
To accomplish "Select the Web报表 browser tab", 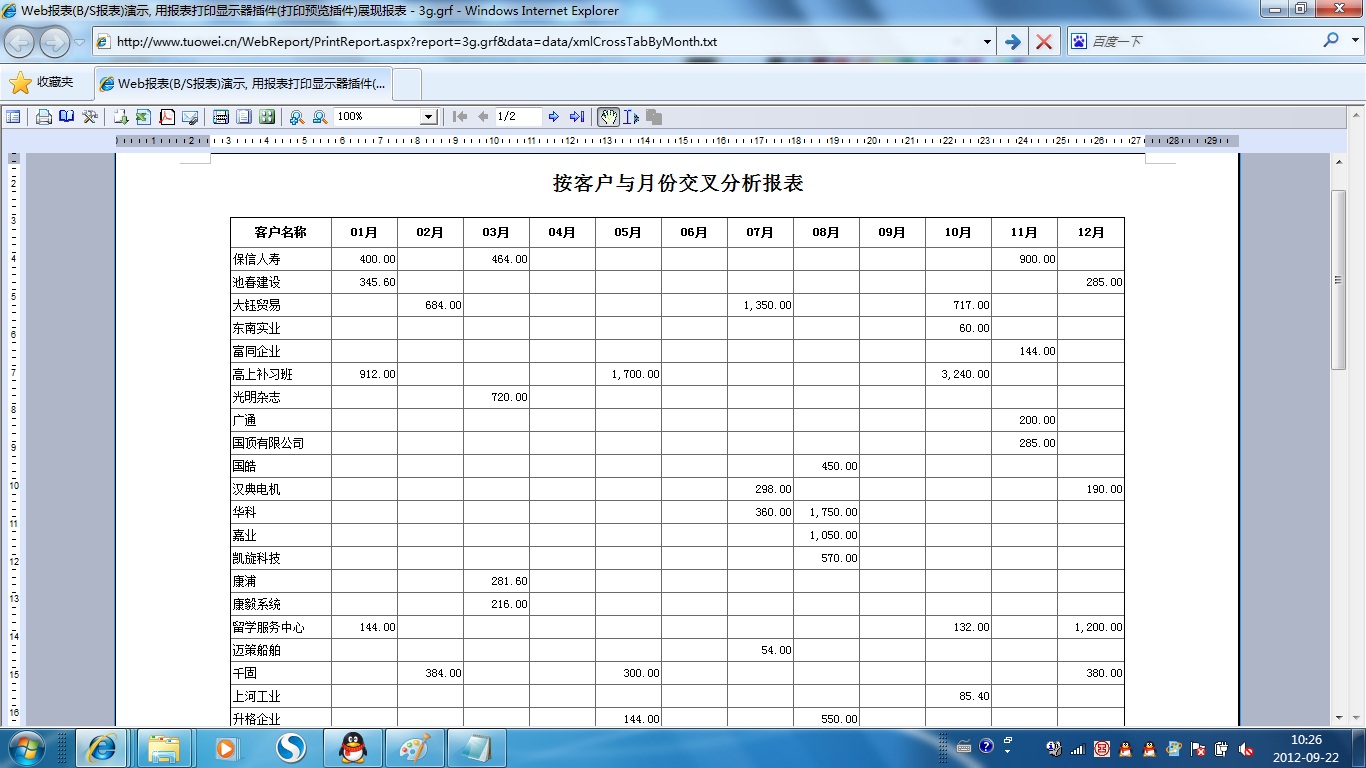I will point(244,84).
